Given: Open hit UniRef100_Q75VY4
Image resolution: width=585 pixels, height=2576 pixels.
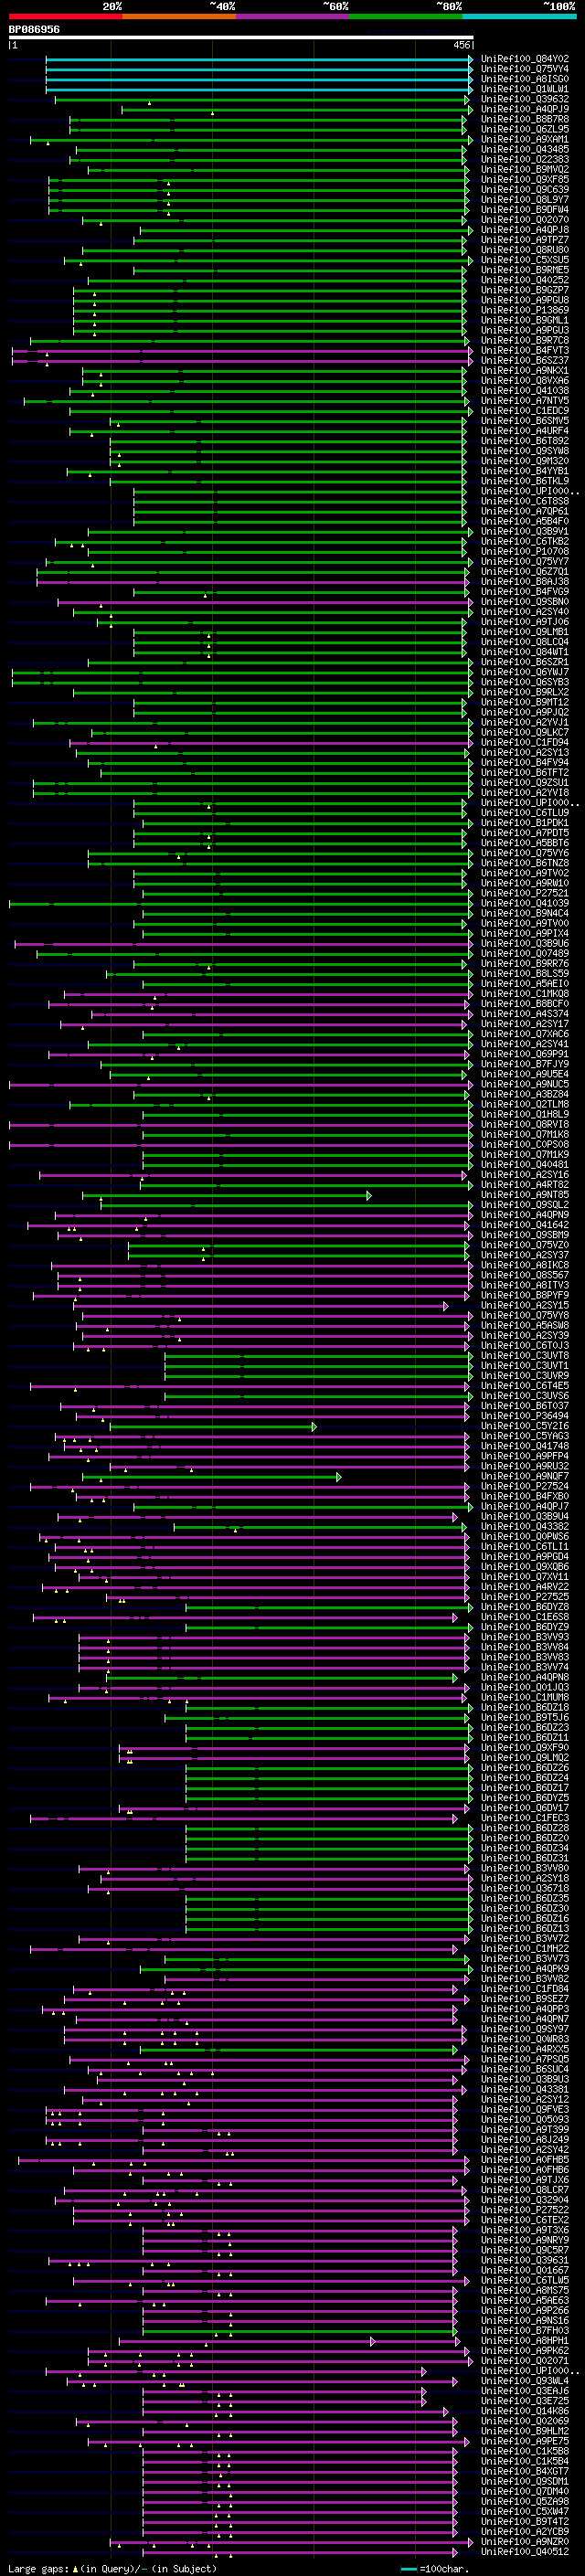Looking at the screenshot, I should 525,69.
